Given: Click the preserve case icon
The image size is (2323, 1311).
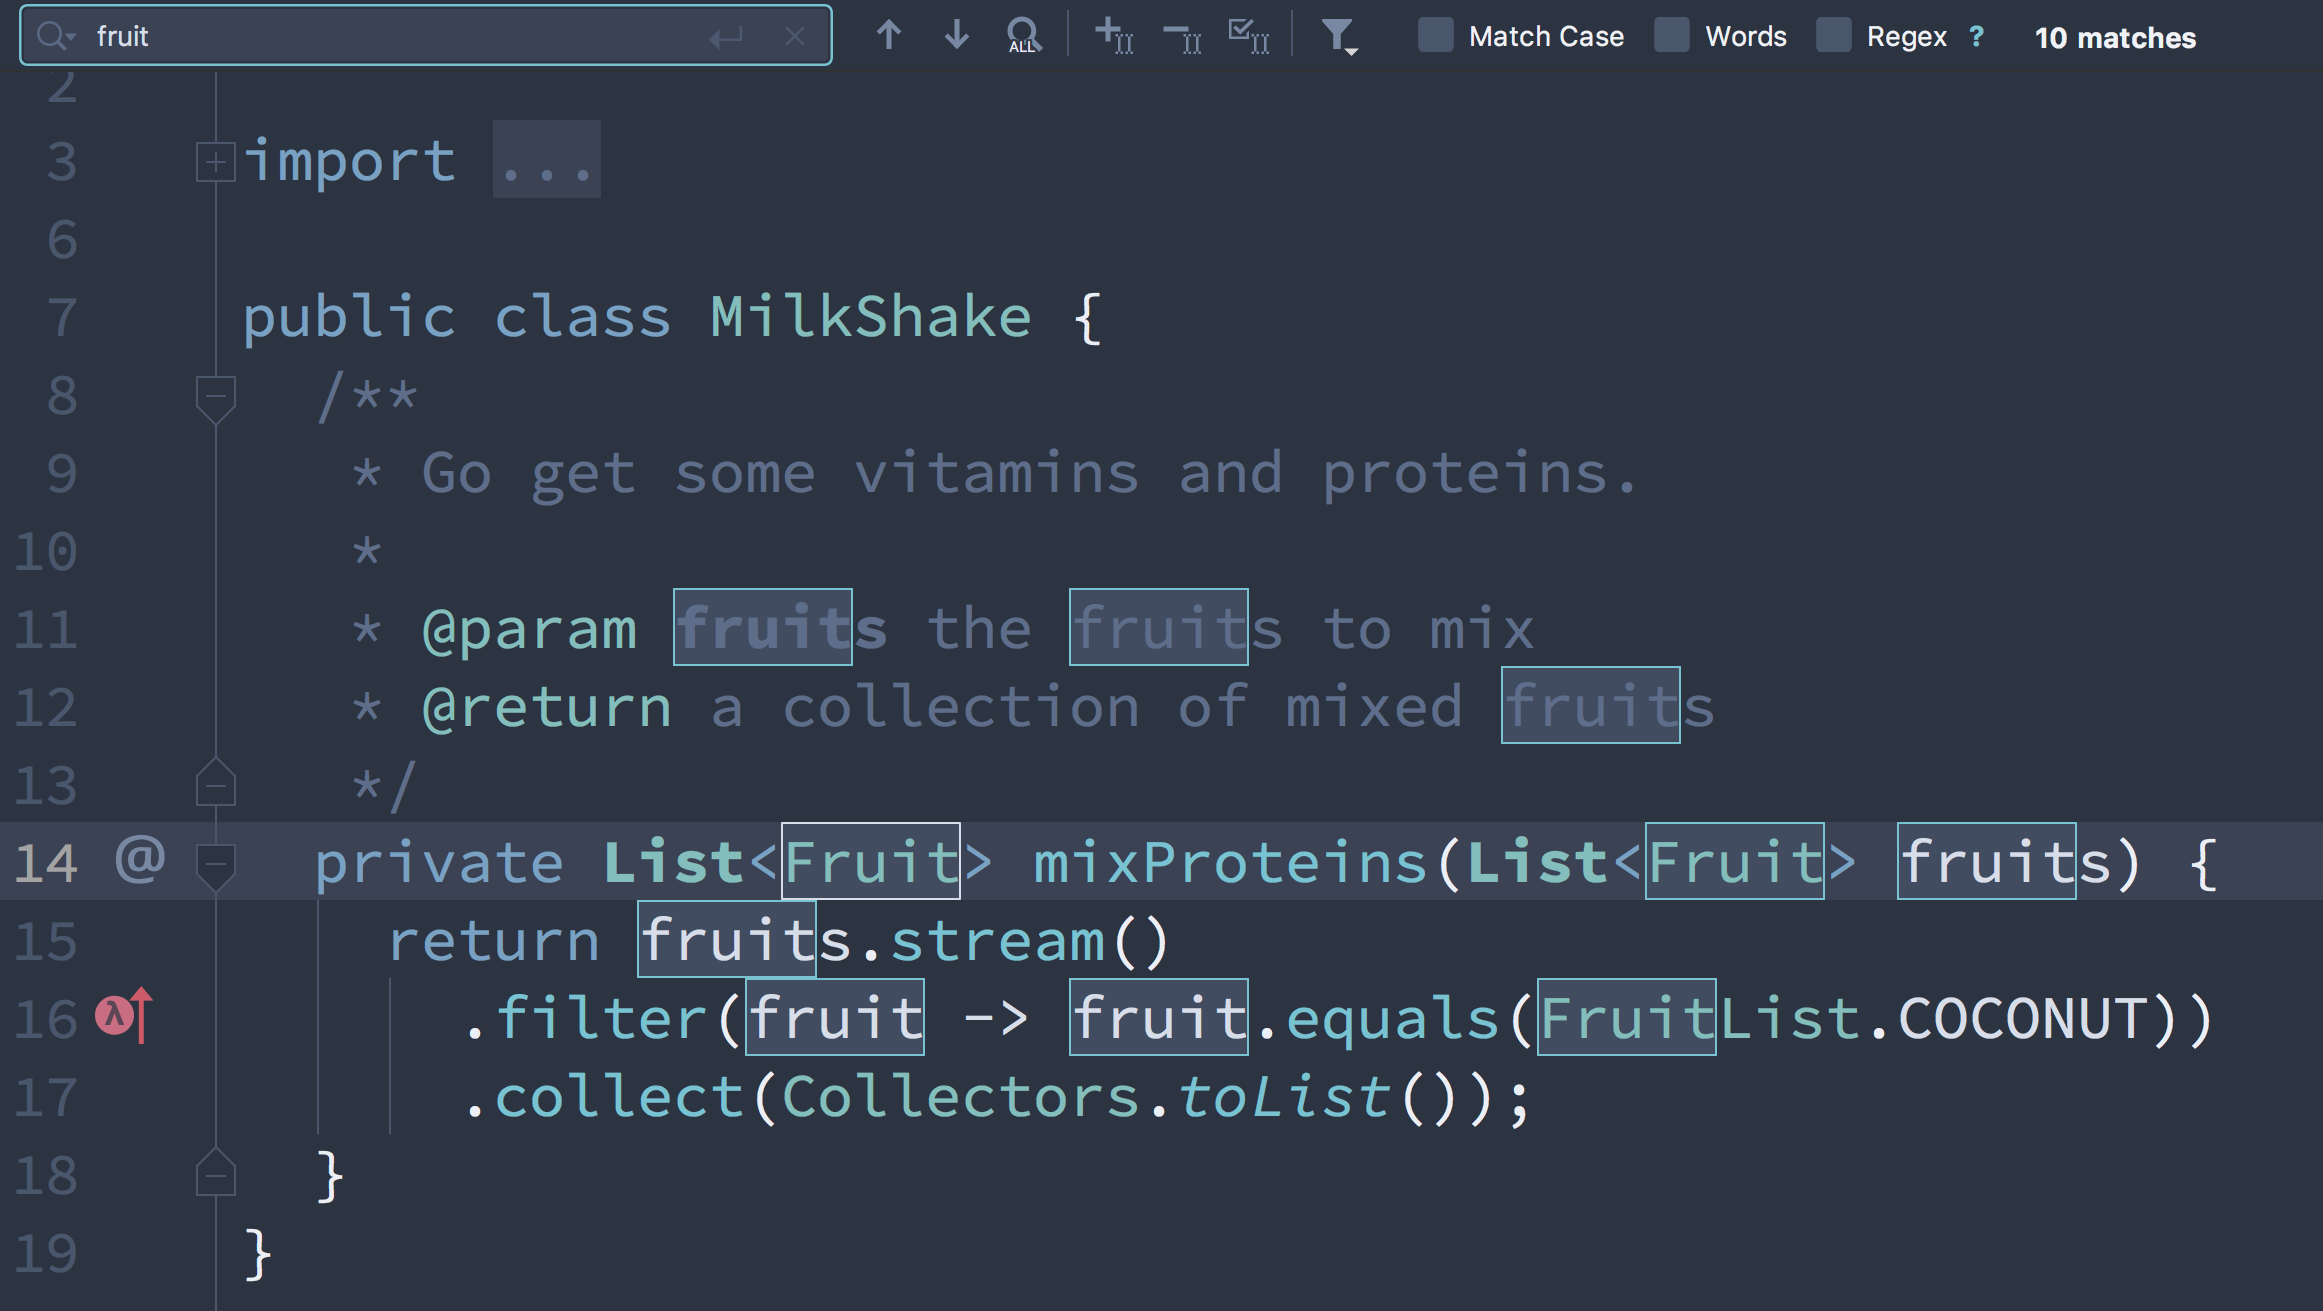Looking at the screenshot, I should tap(1248, 37).
